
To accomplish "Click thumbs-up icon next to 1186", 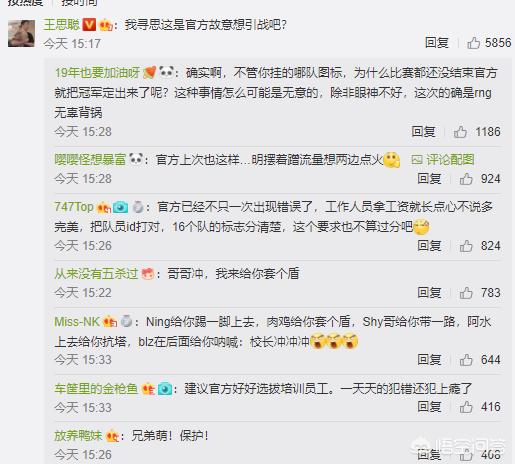I will pyautogui.click(x=460, y=132).
